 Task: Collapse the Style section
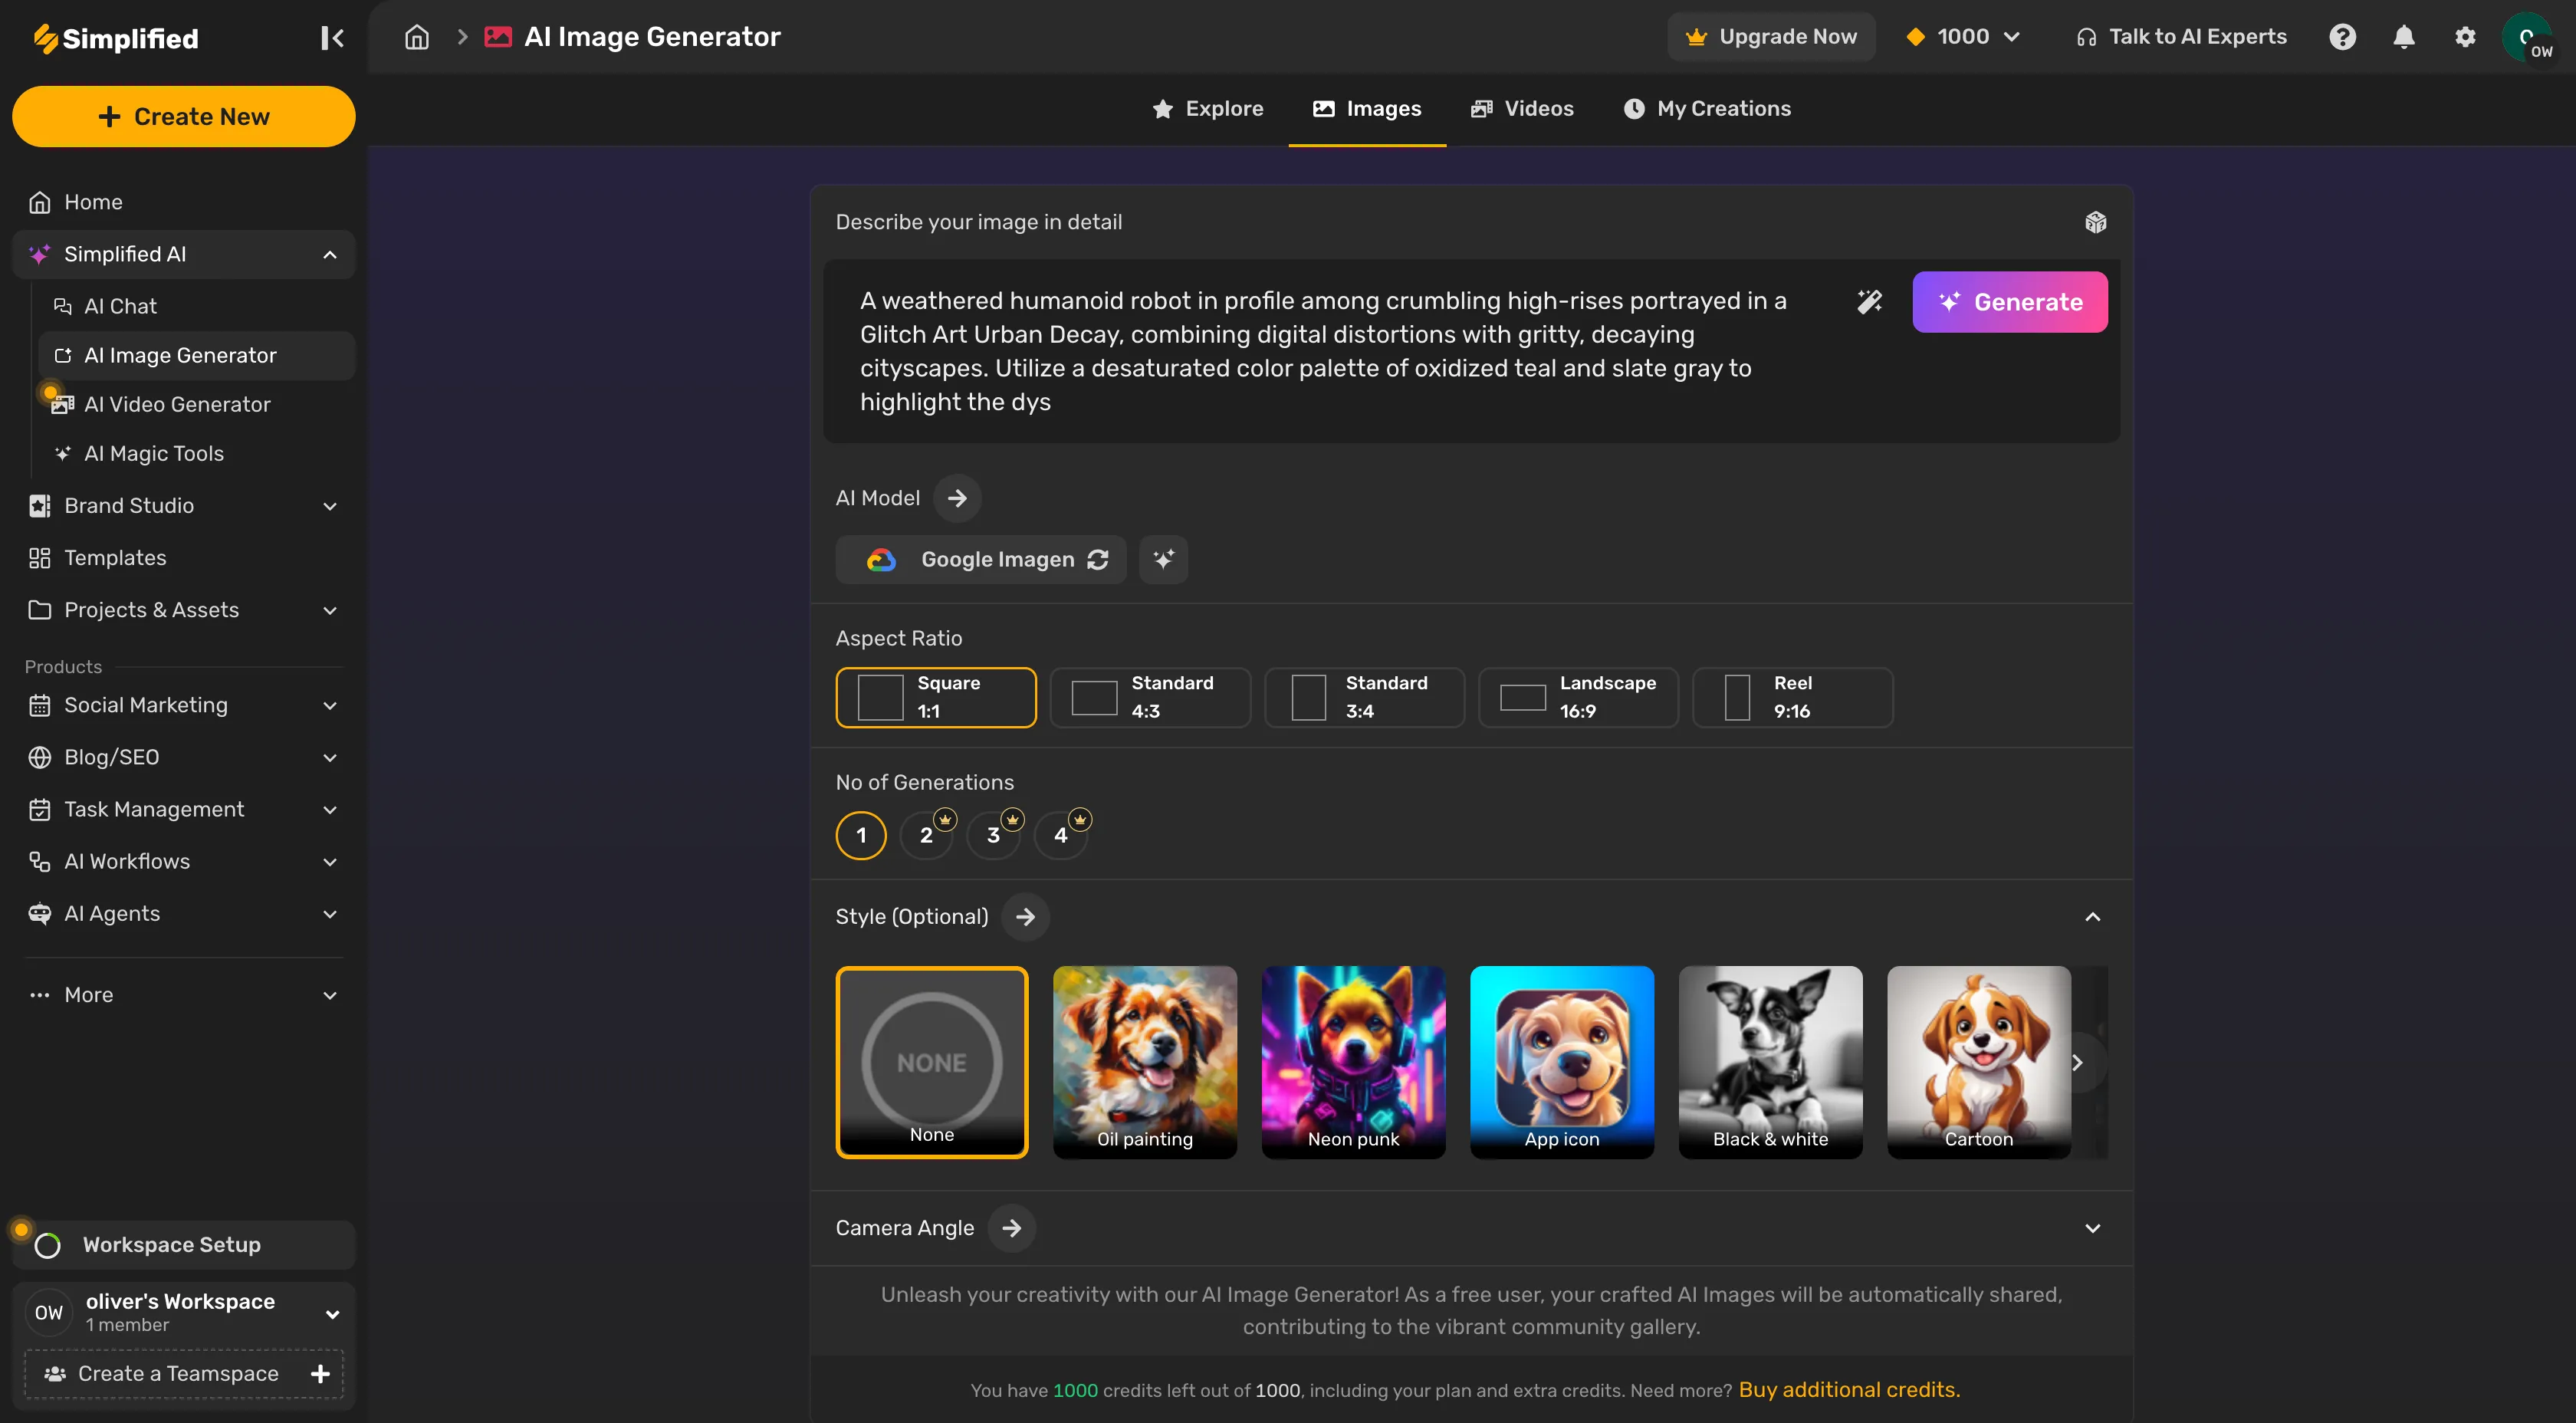(x=2093, y=917)
